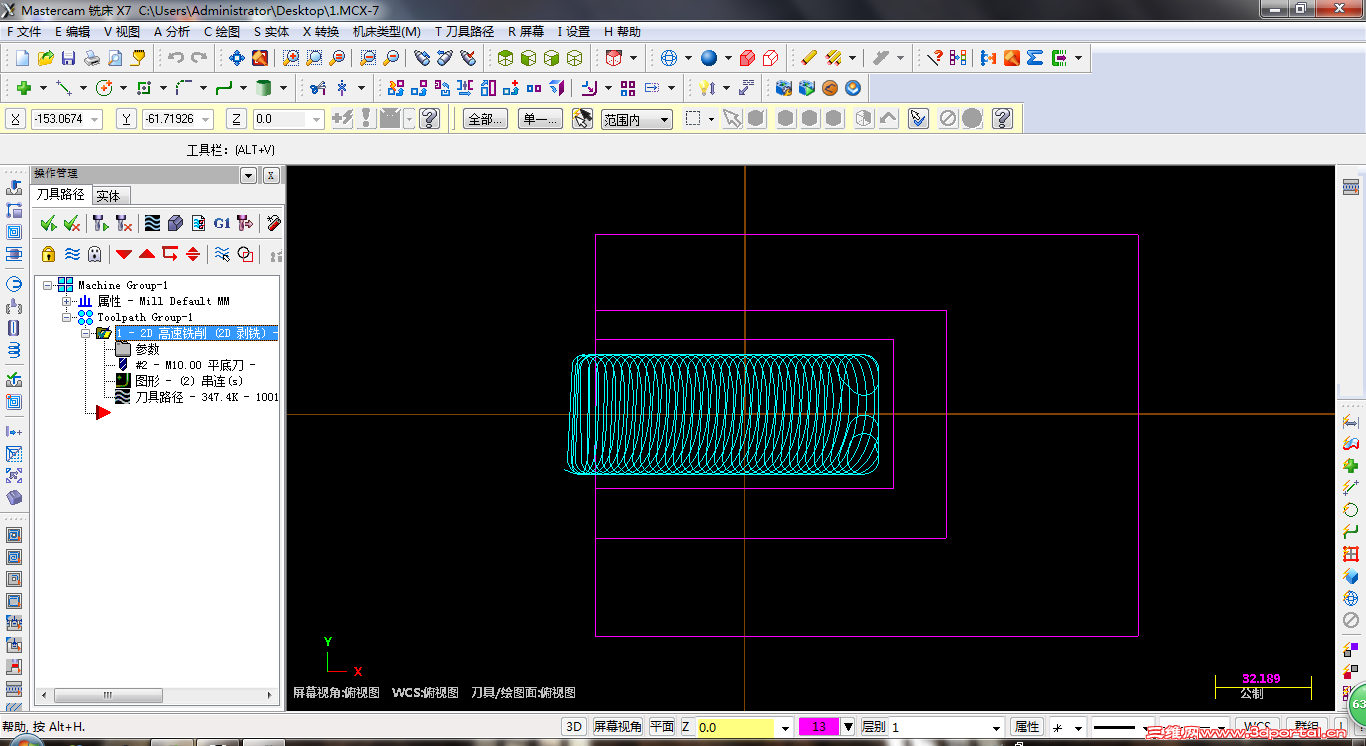Click the Print icon in toolbar
The image size is (1366, 746).
coord(91,58)
